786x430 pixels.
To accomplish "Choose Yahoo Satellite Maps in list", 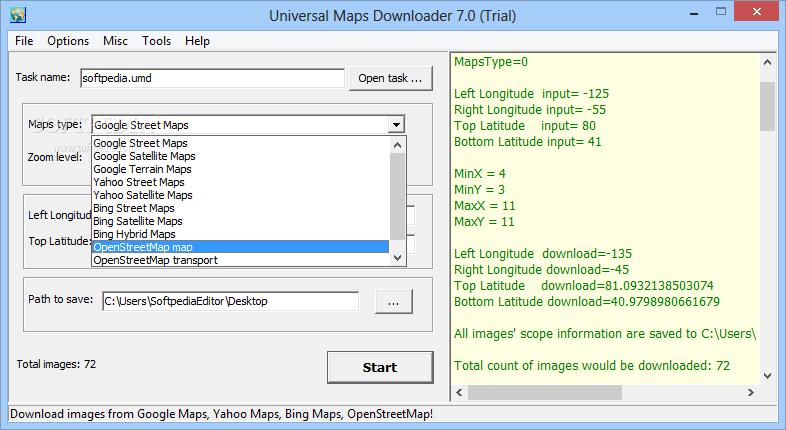I will click(240, 195).
